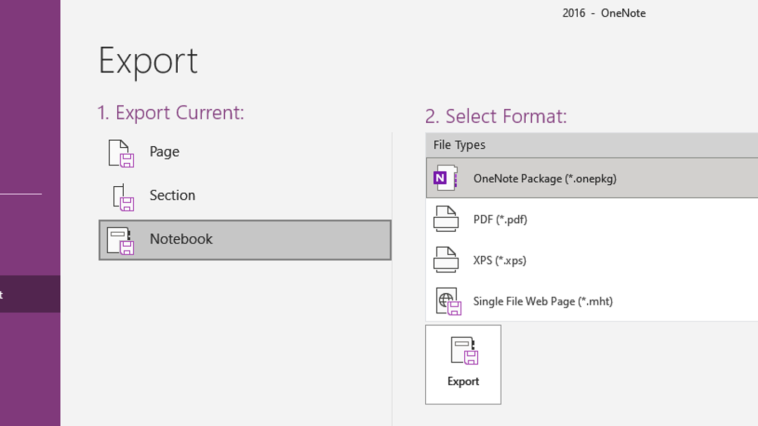Click the Page icon with save disk
Image resolution: width=758 pixels, height=426 pixels.
tap(121, 153)
